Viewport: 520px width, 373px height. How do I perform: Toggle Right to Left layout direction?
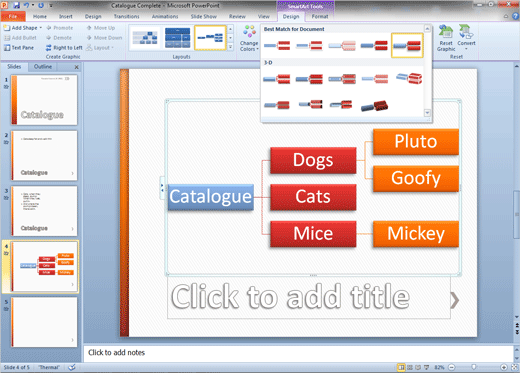[x=64, y=48]
